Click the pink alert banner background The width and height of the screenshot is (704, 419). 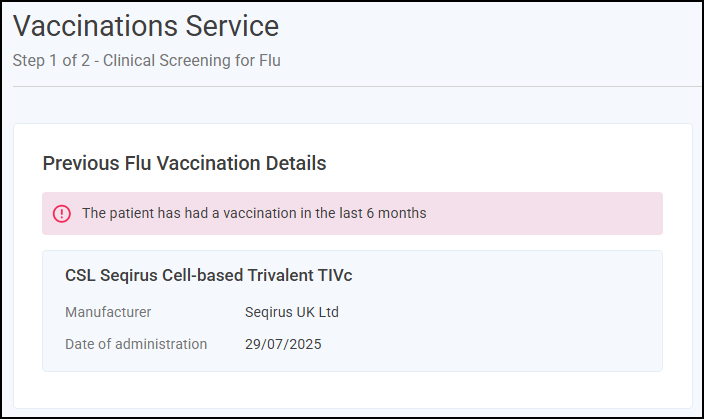coord(539,213)
